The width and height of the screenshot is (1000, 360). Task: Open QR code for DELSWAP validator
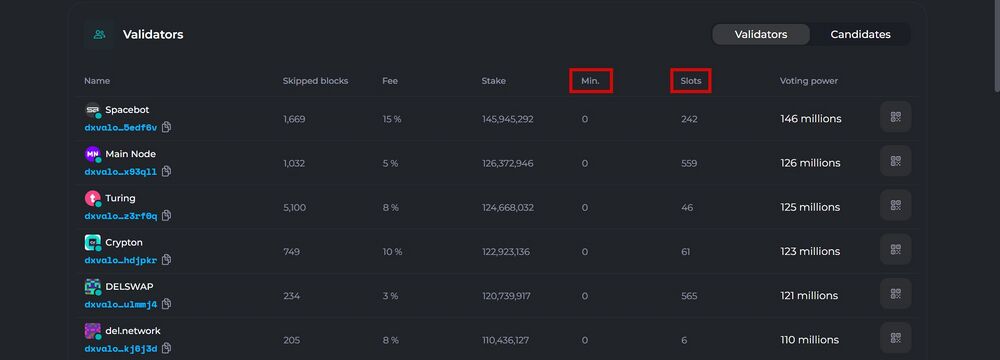(x=895, y=294)
